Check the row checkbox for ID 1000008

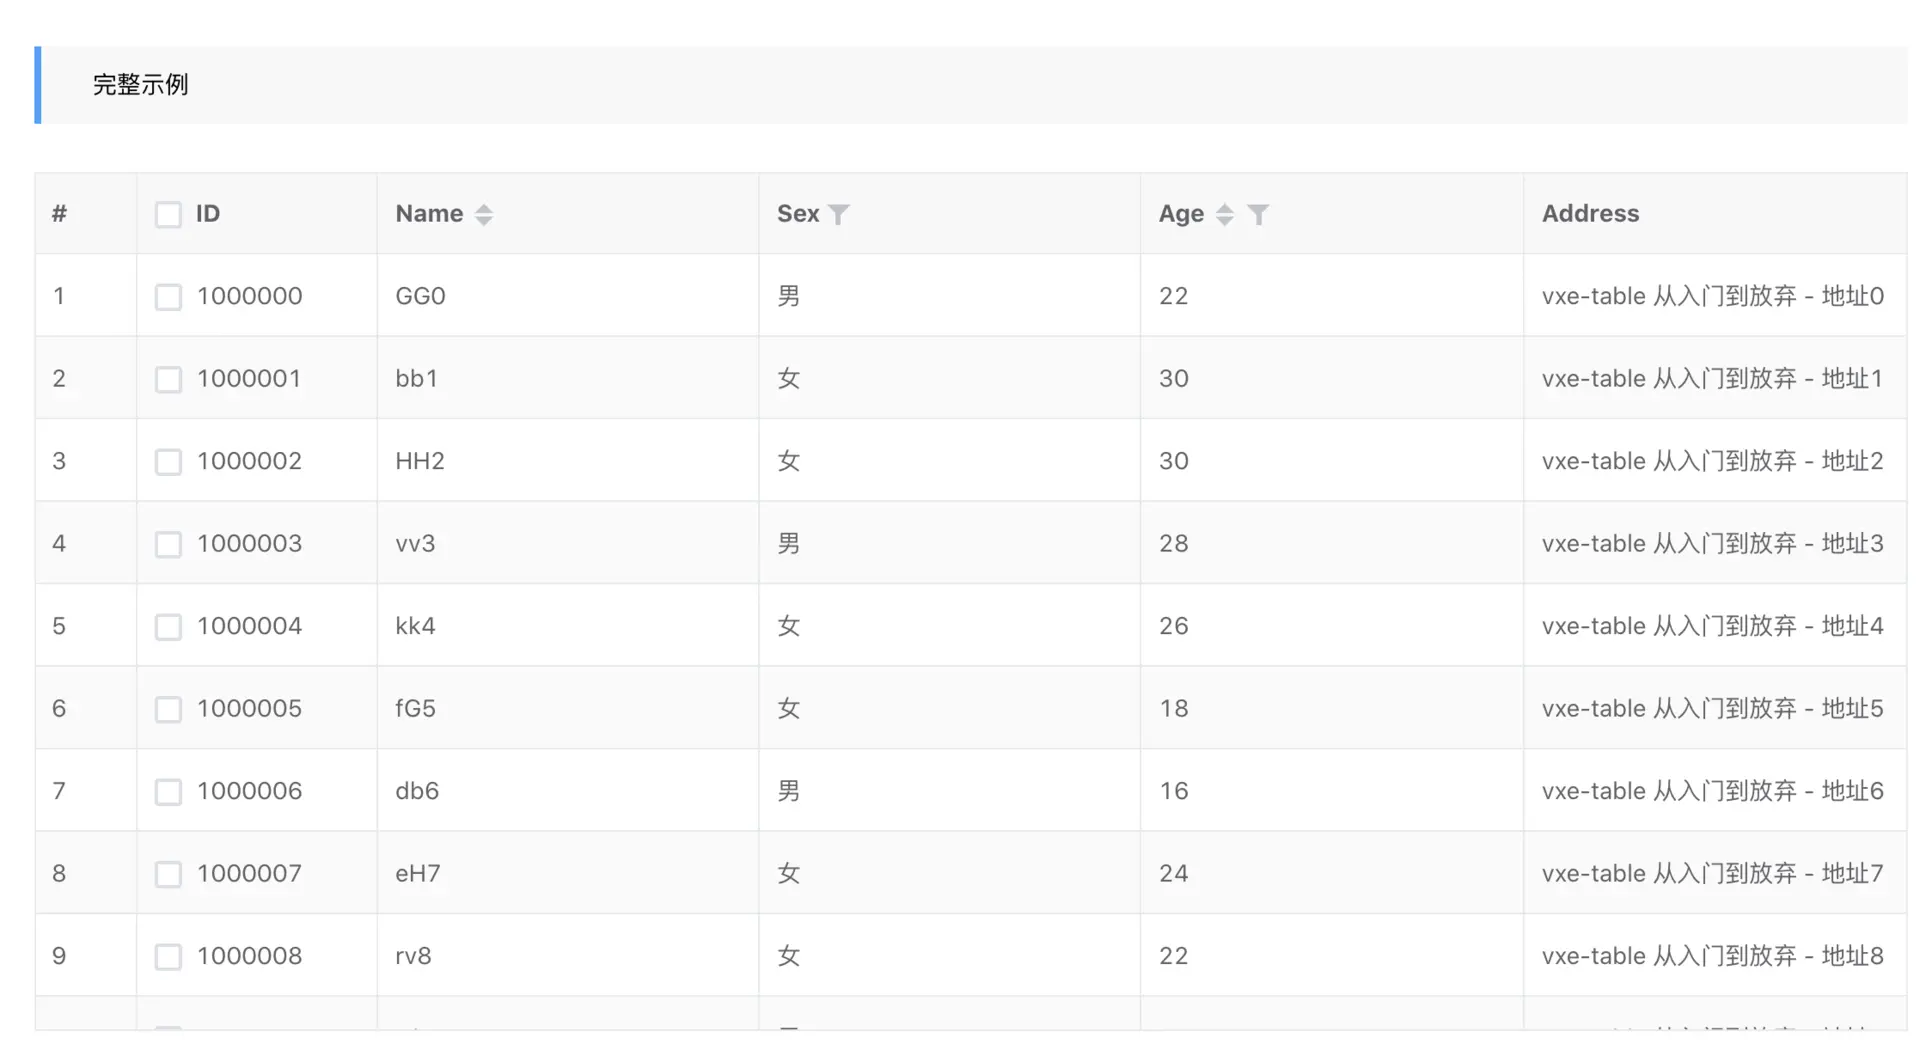168,957
